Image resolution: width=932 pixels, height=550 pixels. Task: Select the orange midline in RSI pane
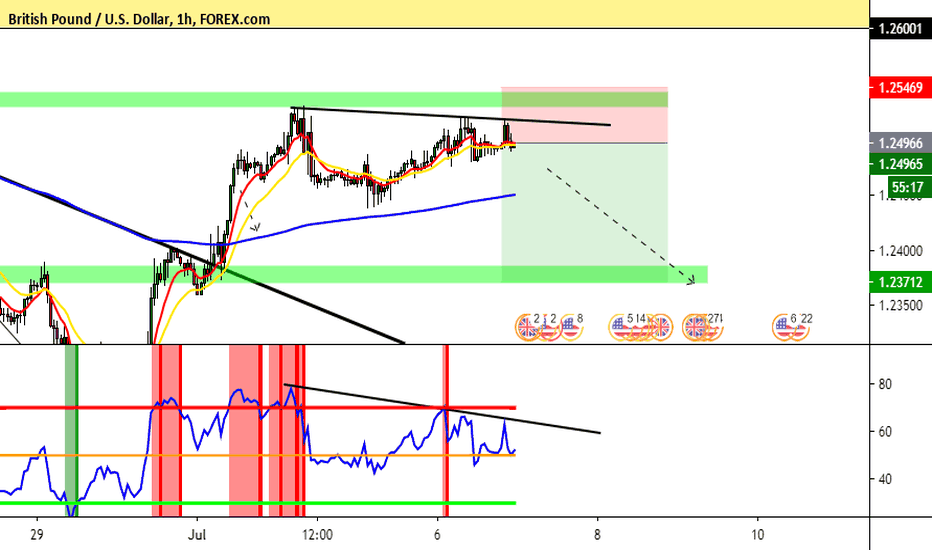[258, 455]
